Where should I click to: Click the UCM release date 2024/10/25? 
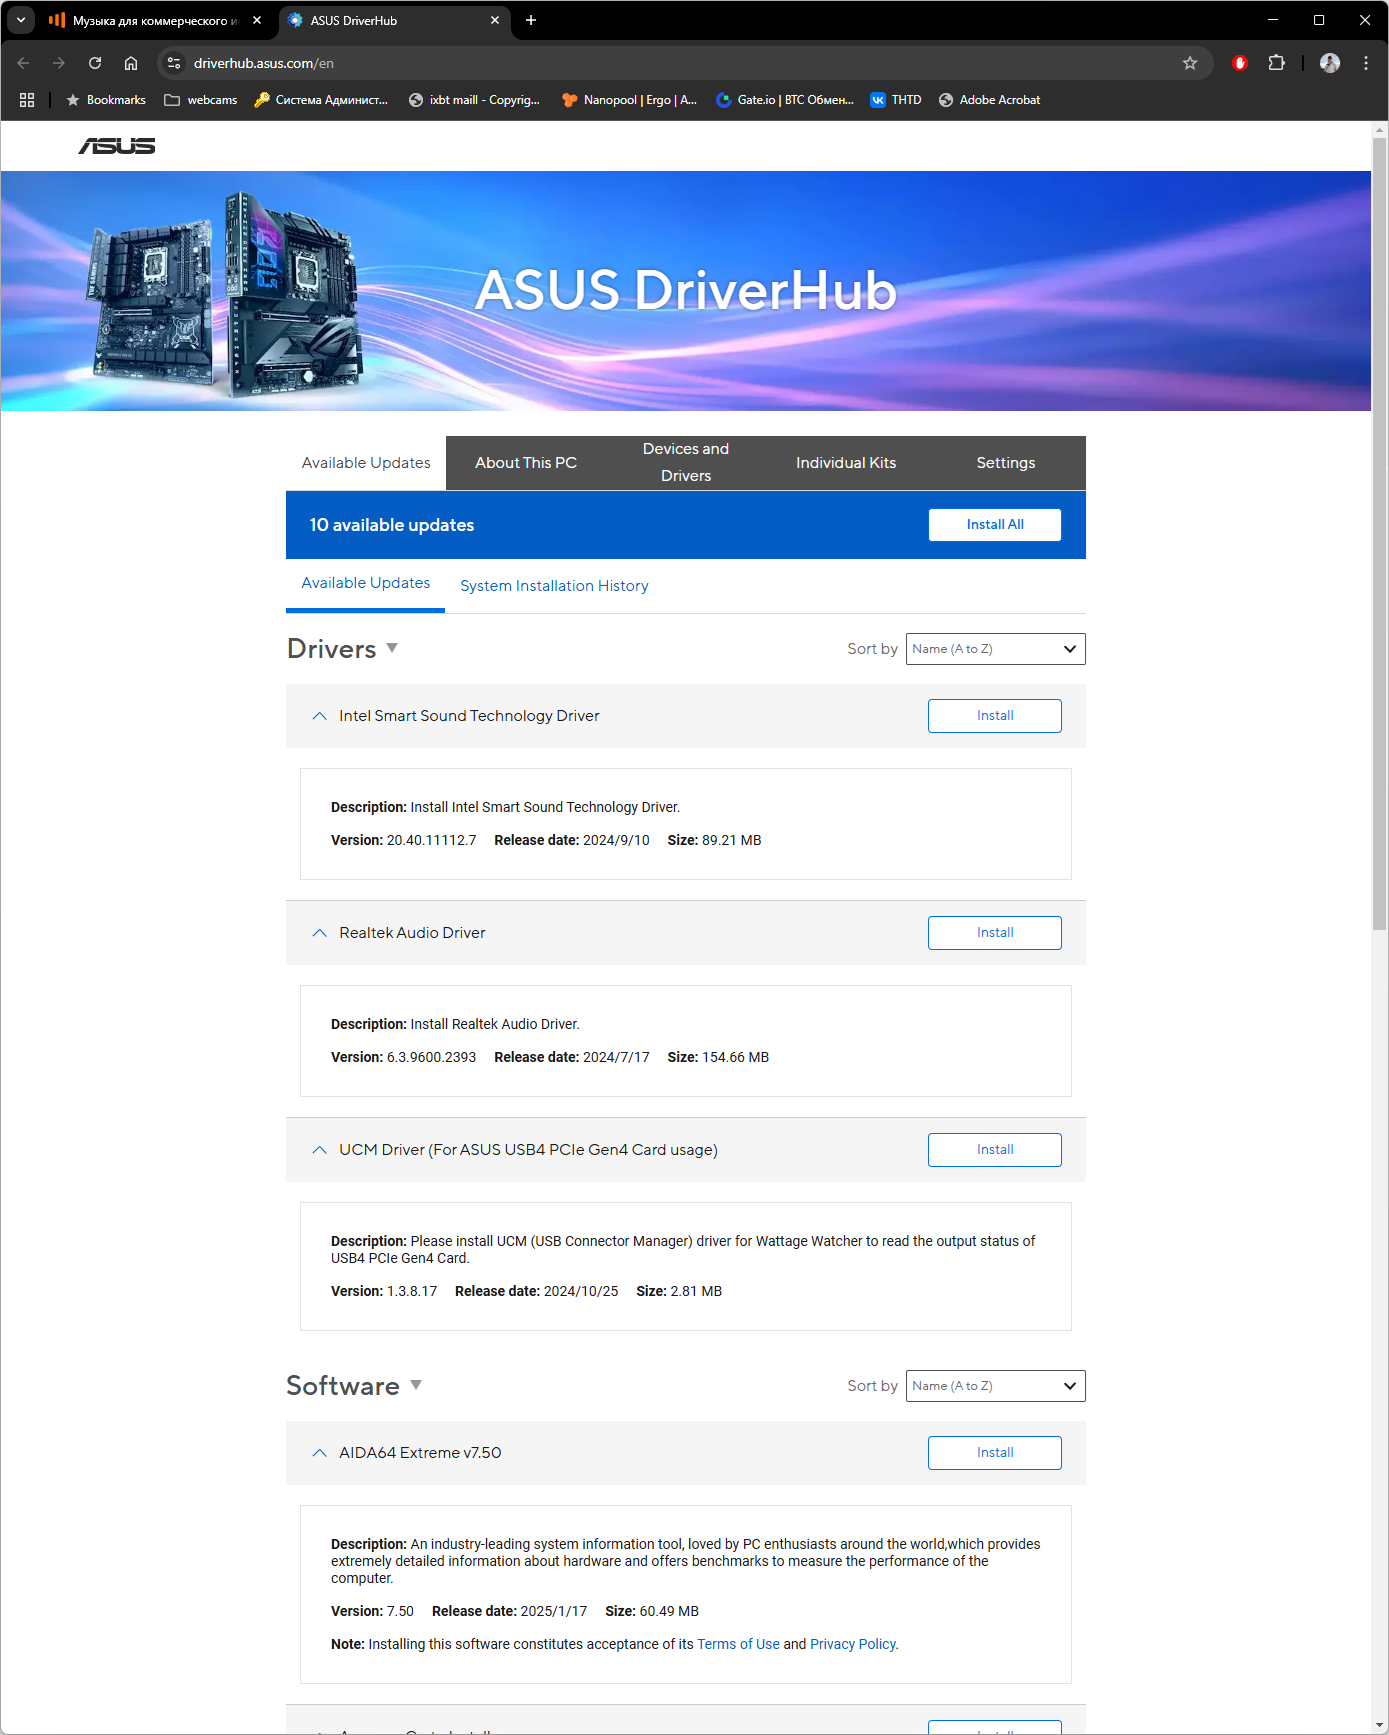tap(537, 1291)
